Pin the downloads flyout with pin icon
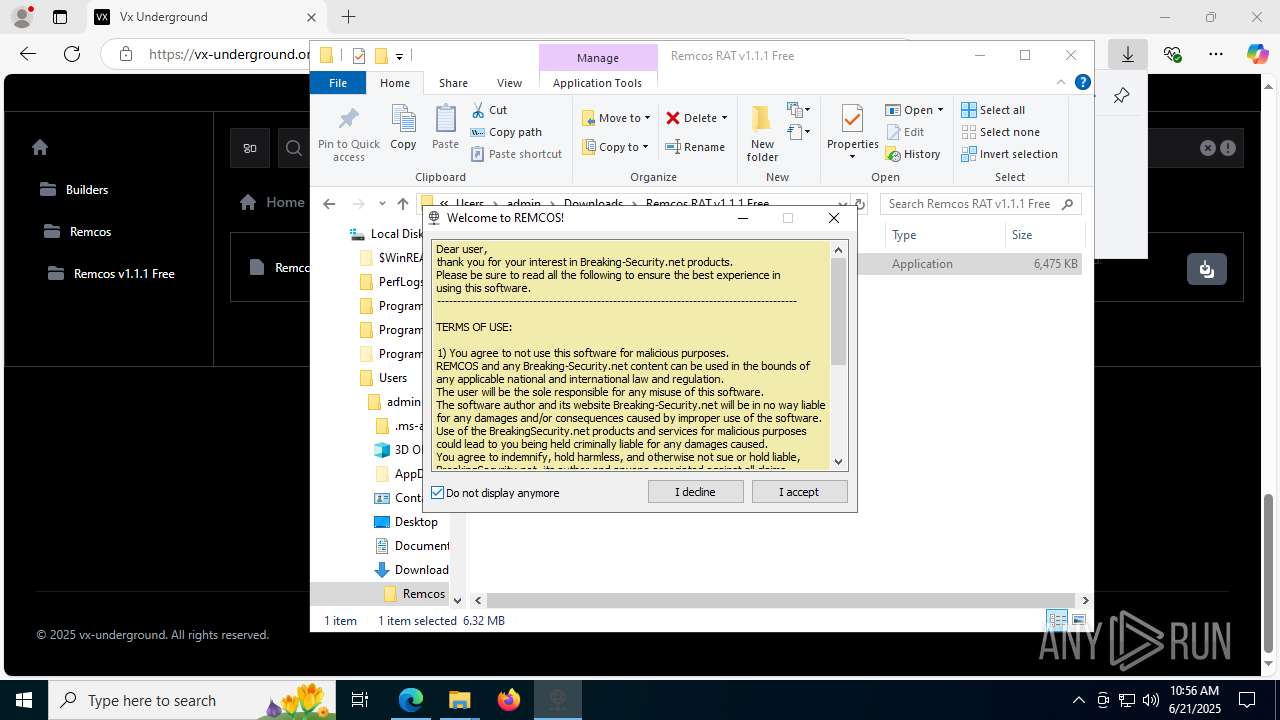The width and height of the screenshot is (1280, 720). [1121, 96]
